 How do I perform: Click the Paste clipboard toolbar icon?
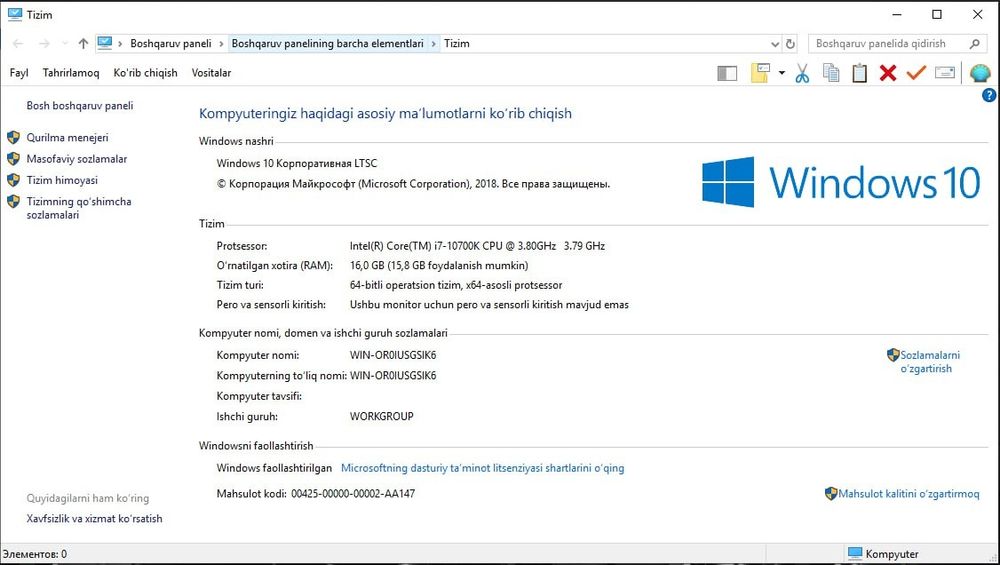[x=860, y=73]
